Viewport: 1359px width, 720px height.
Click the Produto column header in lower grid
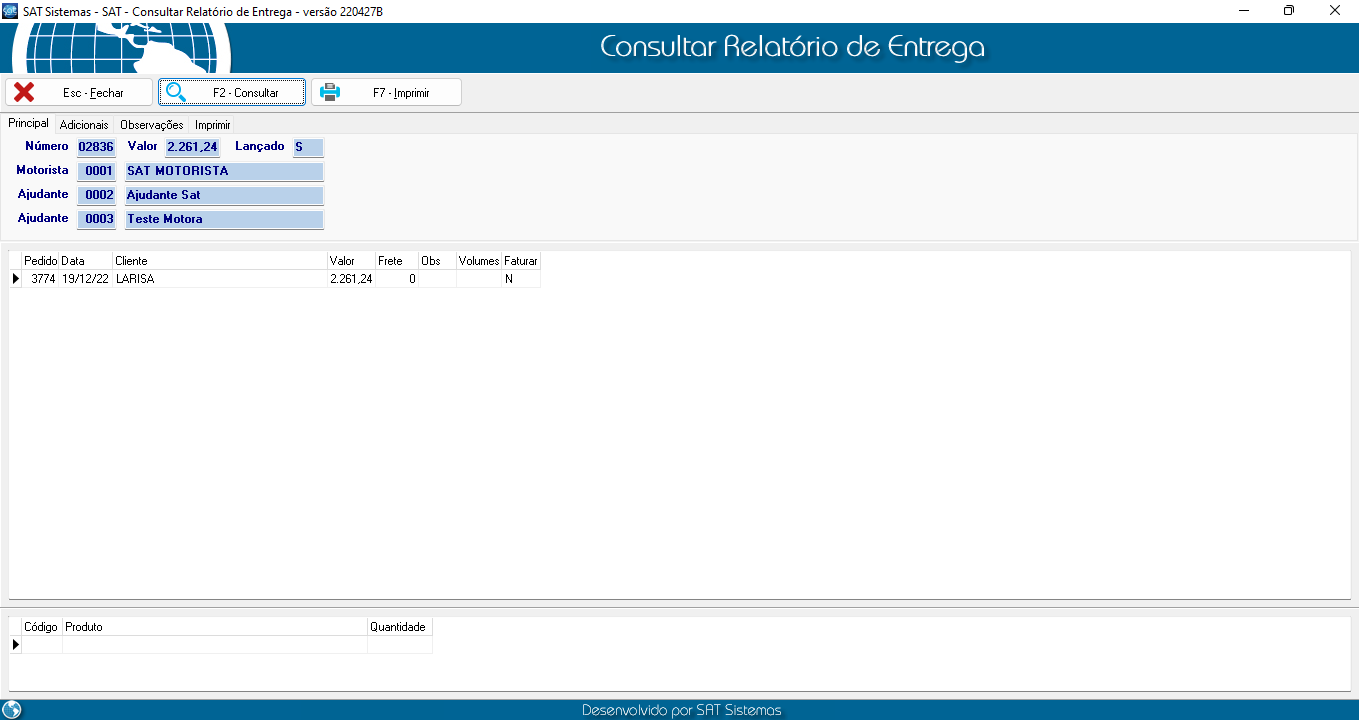pyautogui.click(x=214, y=627)
